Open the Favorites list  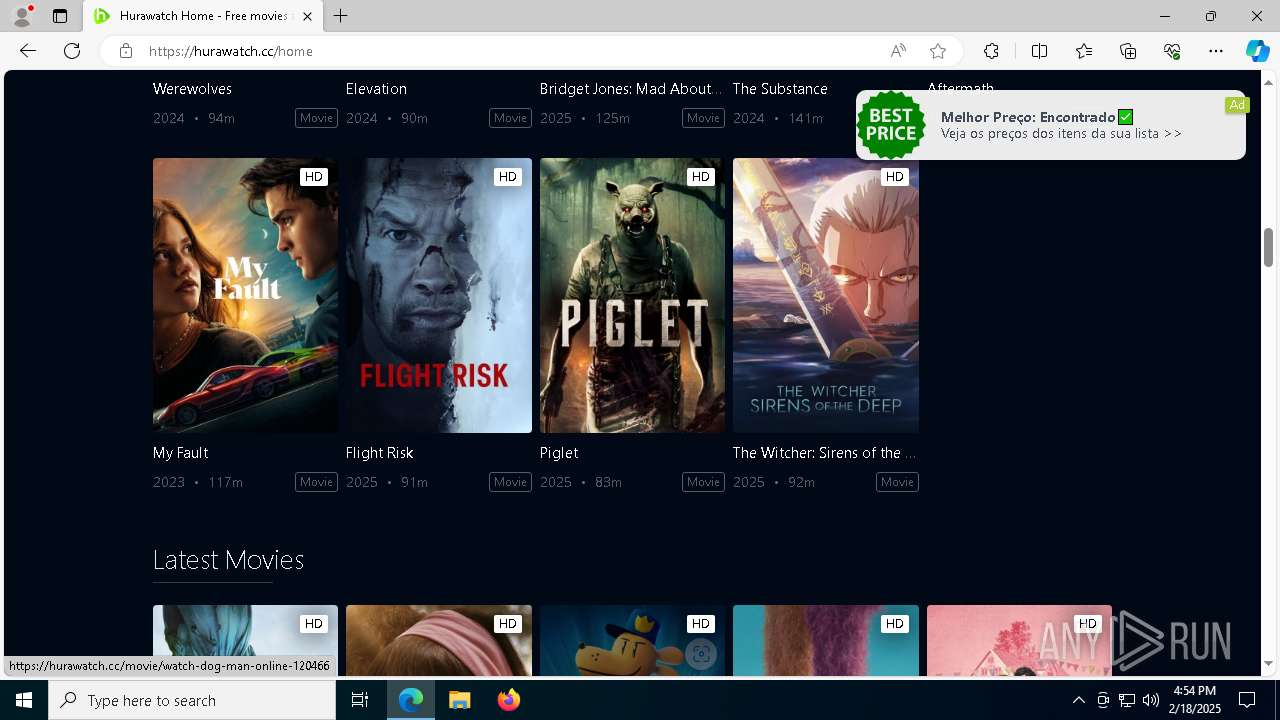tap(1084, 51)
